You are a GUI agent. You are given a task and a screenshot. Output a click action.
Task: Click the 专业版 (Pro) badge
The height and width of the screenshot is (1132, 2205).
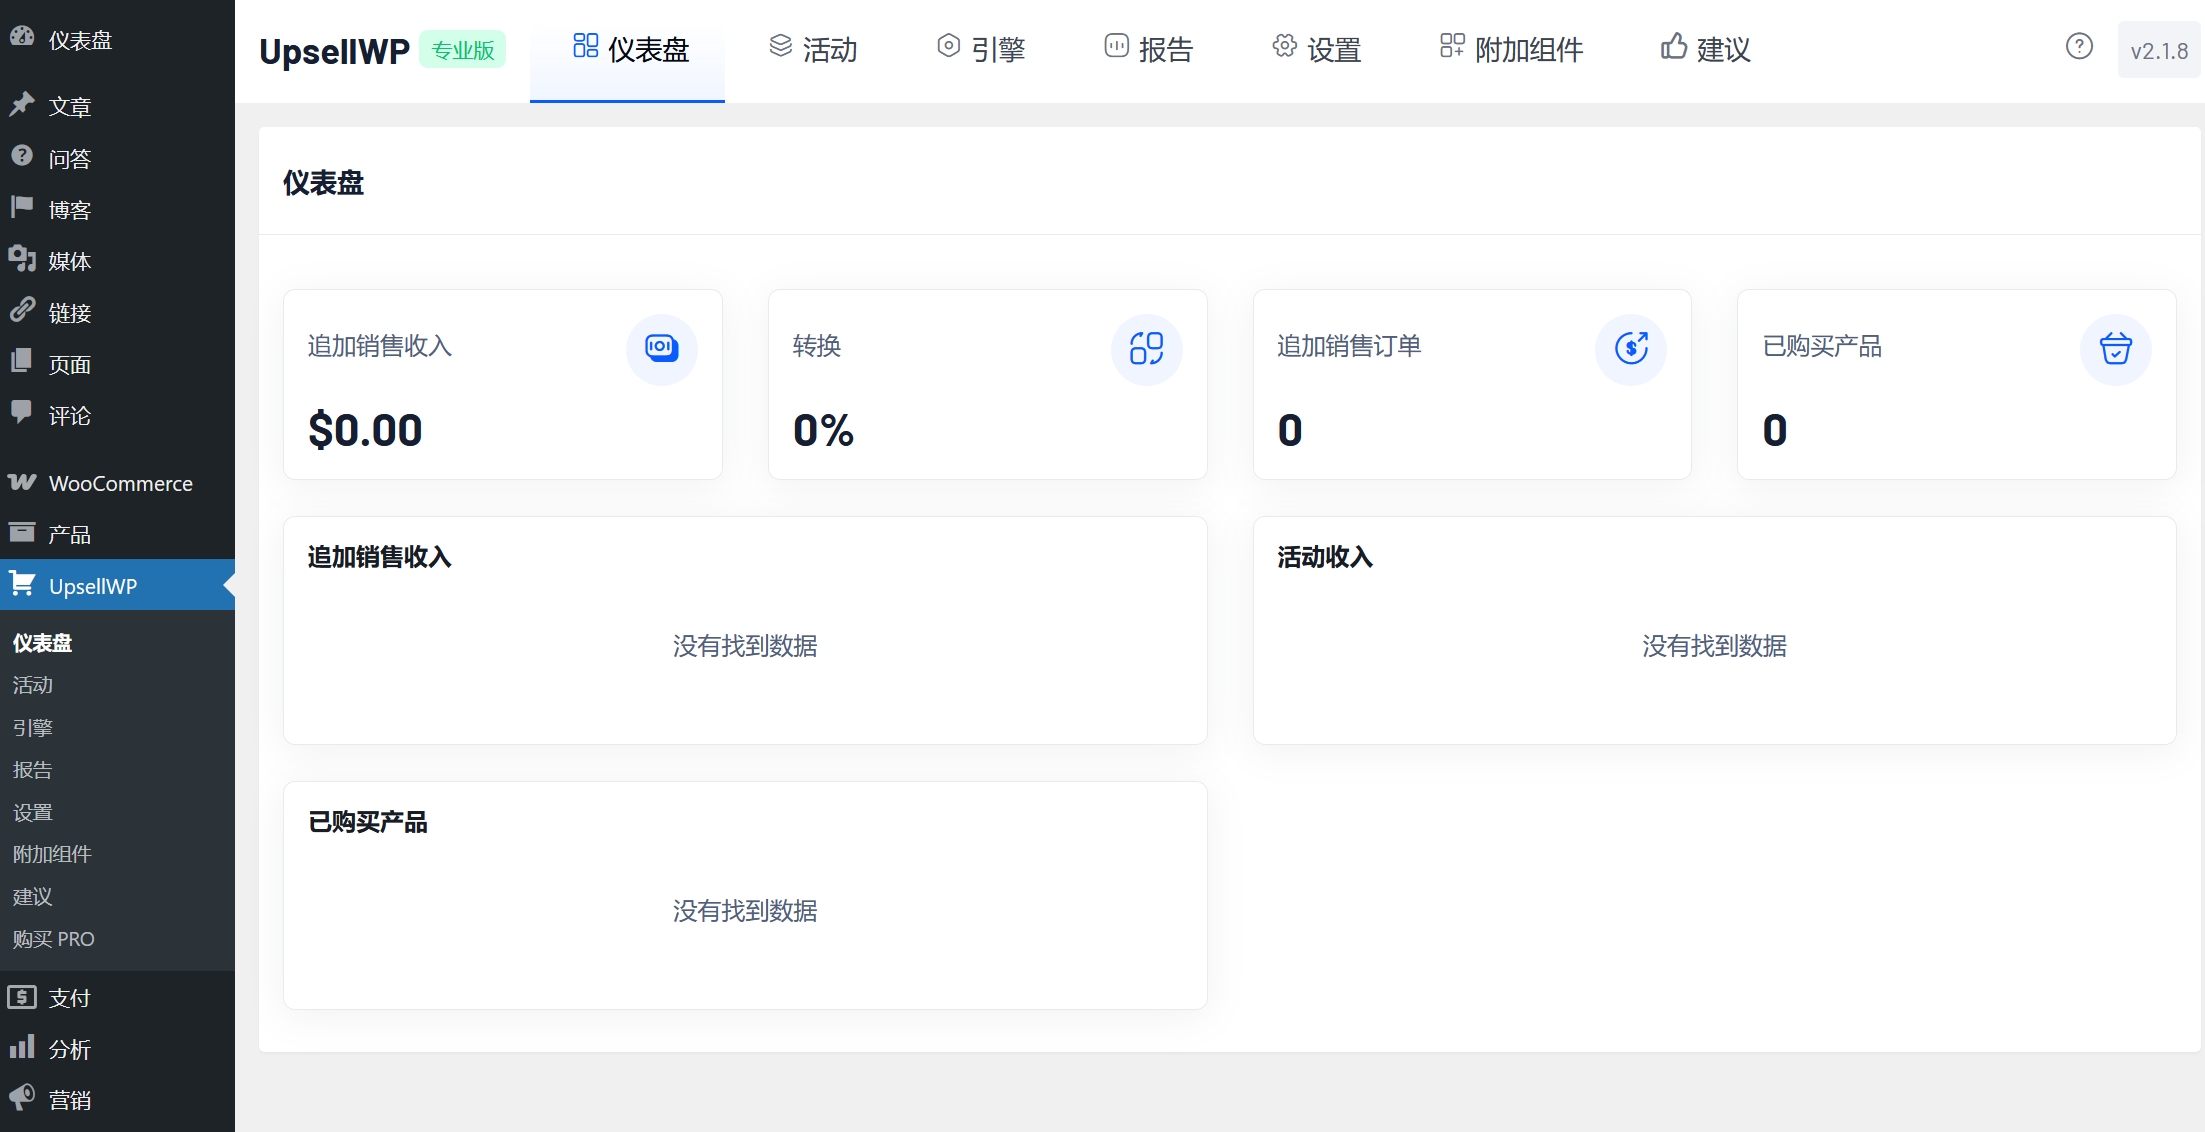(462, 50)
